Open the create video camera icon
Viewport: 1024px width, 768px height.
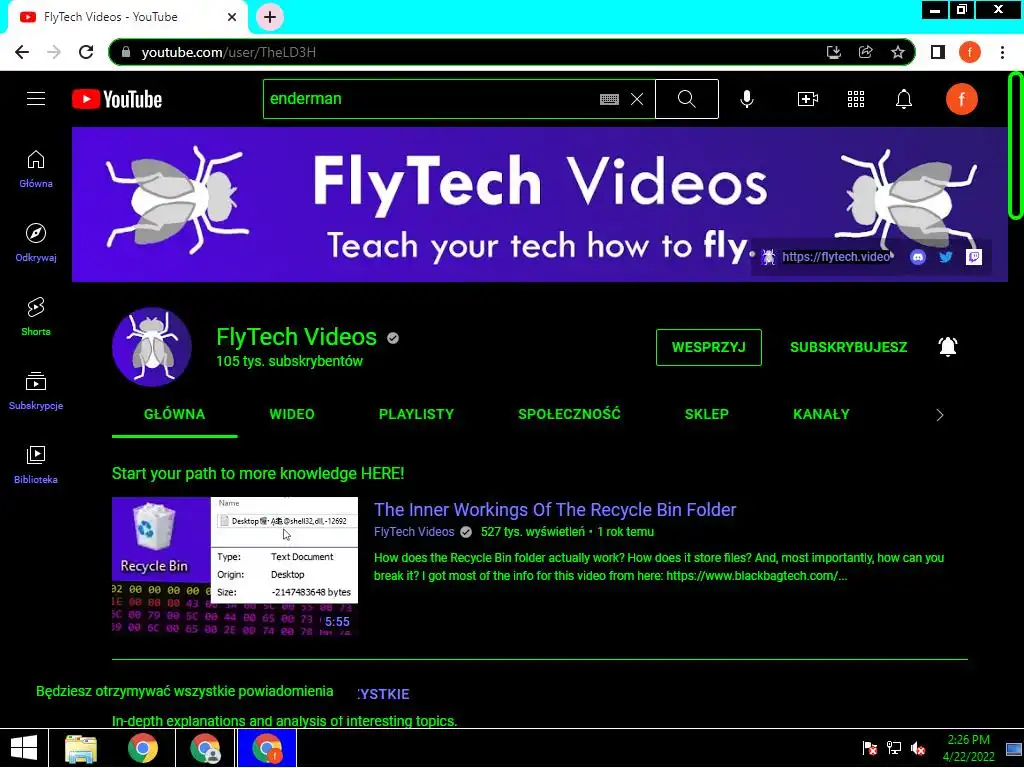808,99
